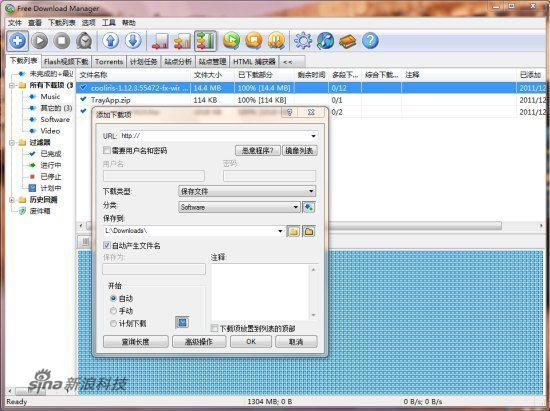The height and width of the screenshot is (411, 550).
Task: Expand the 历史回顾 tree node
Action: (12, 200)
